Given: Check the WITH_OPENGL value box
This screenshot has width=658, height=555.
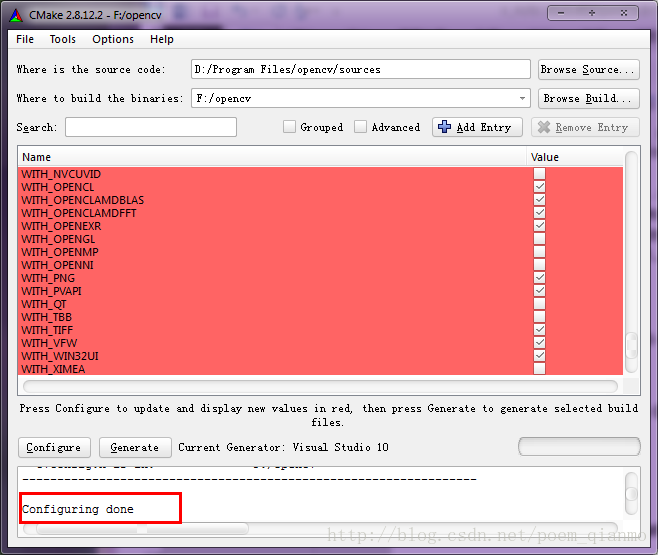Looking at the screenshot, I should (x=539, y=239).
